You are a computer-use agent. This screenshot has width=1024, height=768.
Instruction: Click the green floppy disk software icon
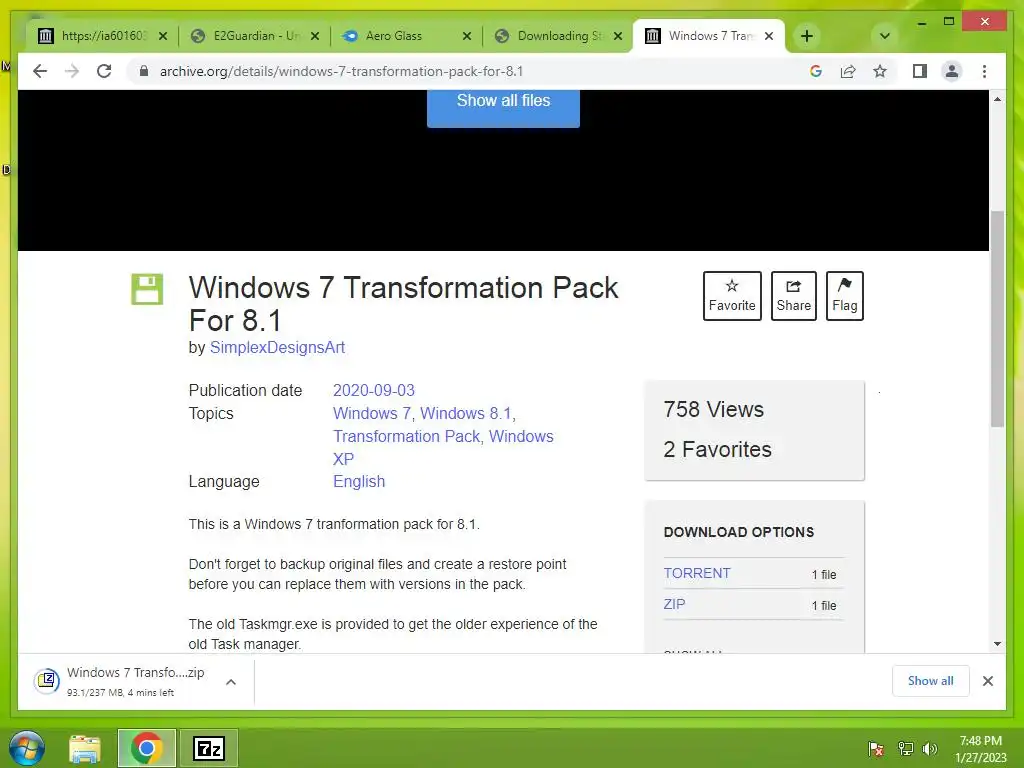[x=147, y=289]
